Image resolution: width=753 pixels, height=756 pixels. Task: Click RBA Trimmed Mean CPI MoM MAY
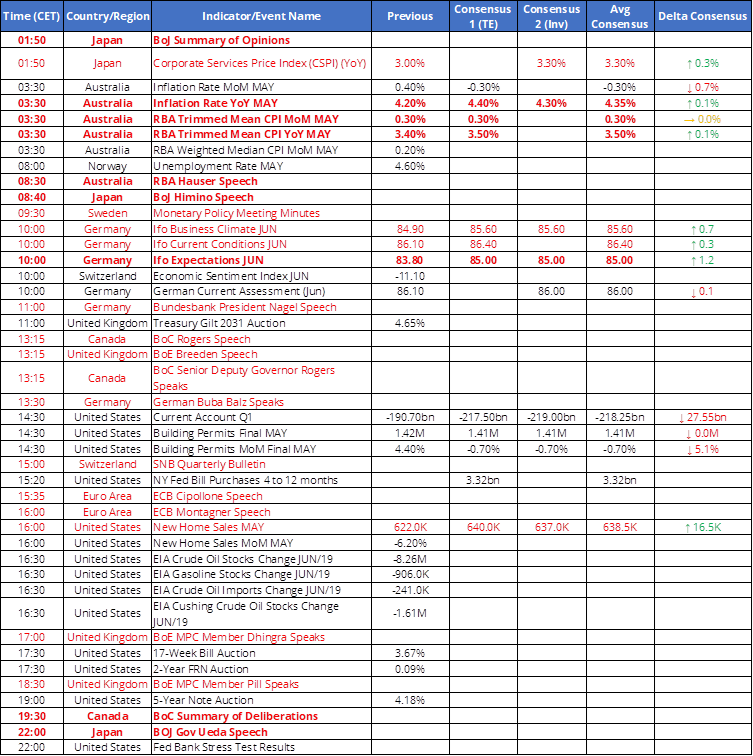click(261, 119)
